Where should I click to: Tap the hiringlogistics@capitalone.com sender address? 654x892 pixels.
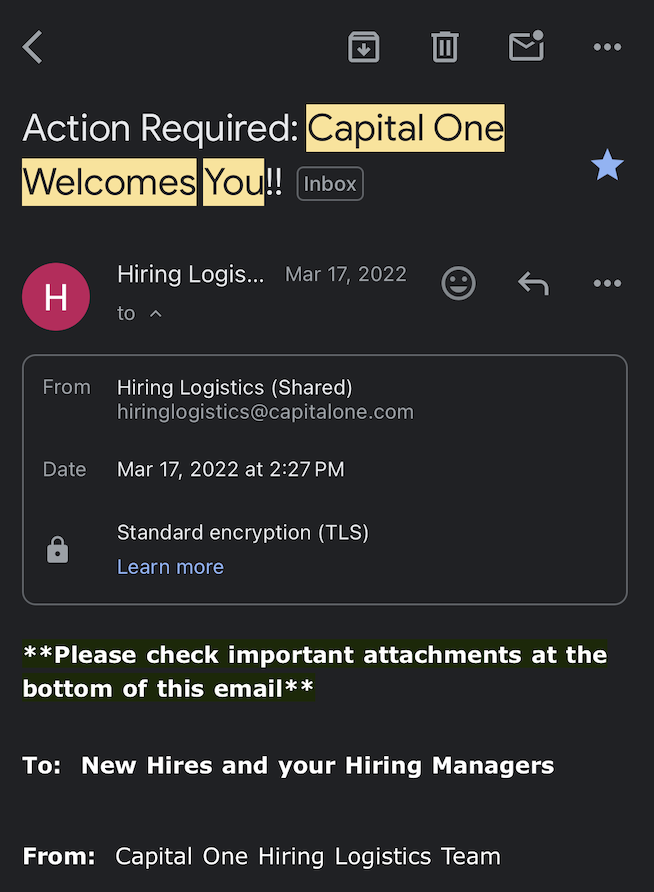(x=265, y=412)
